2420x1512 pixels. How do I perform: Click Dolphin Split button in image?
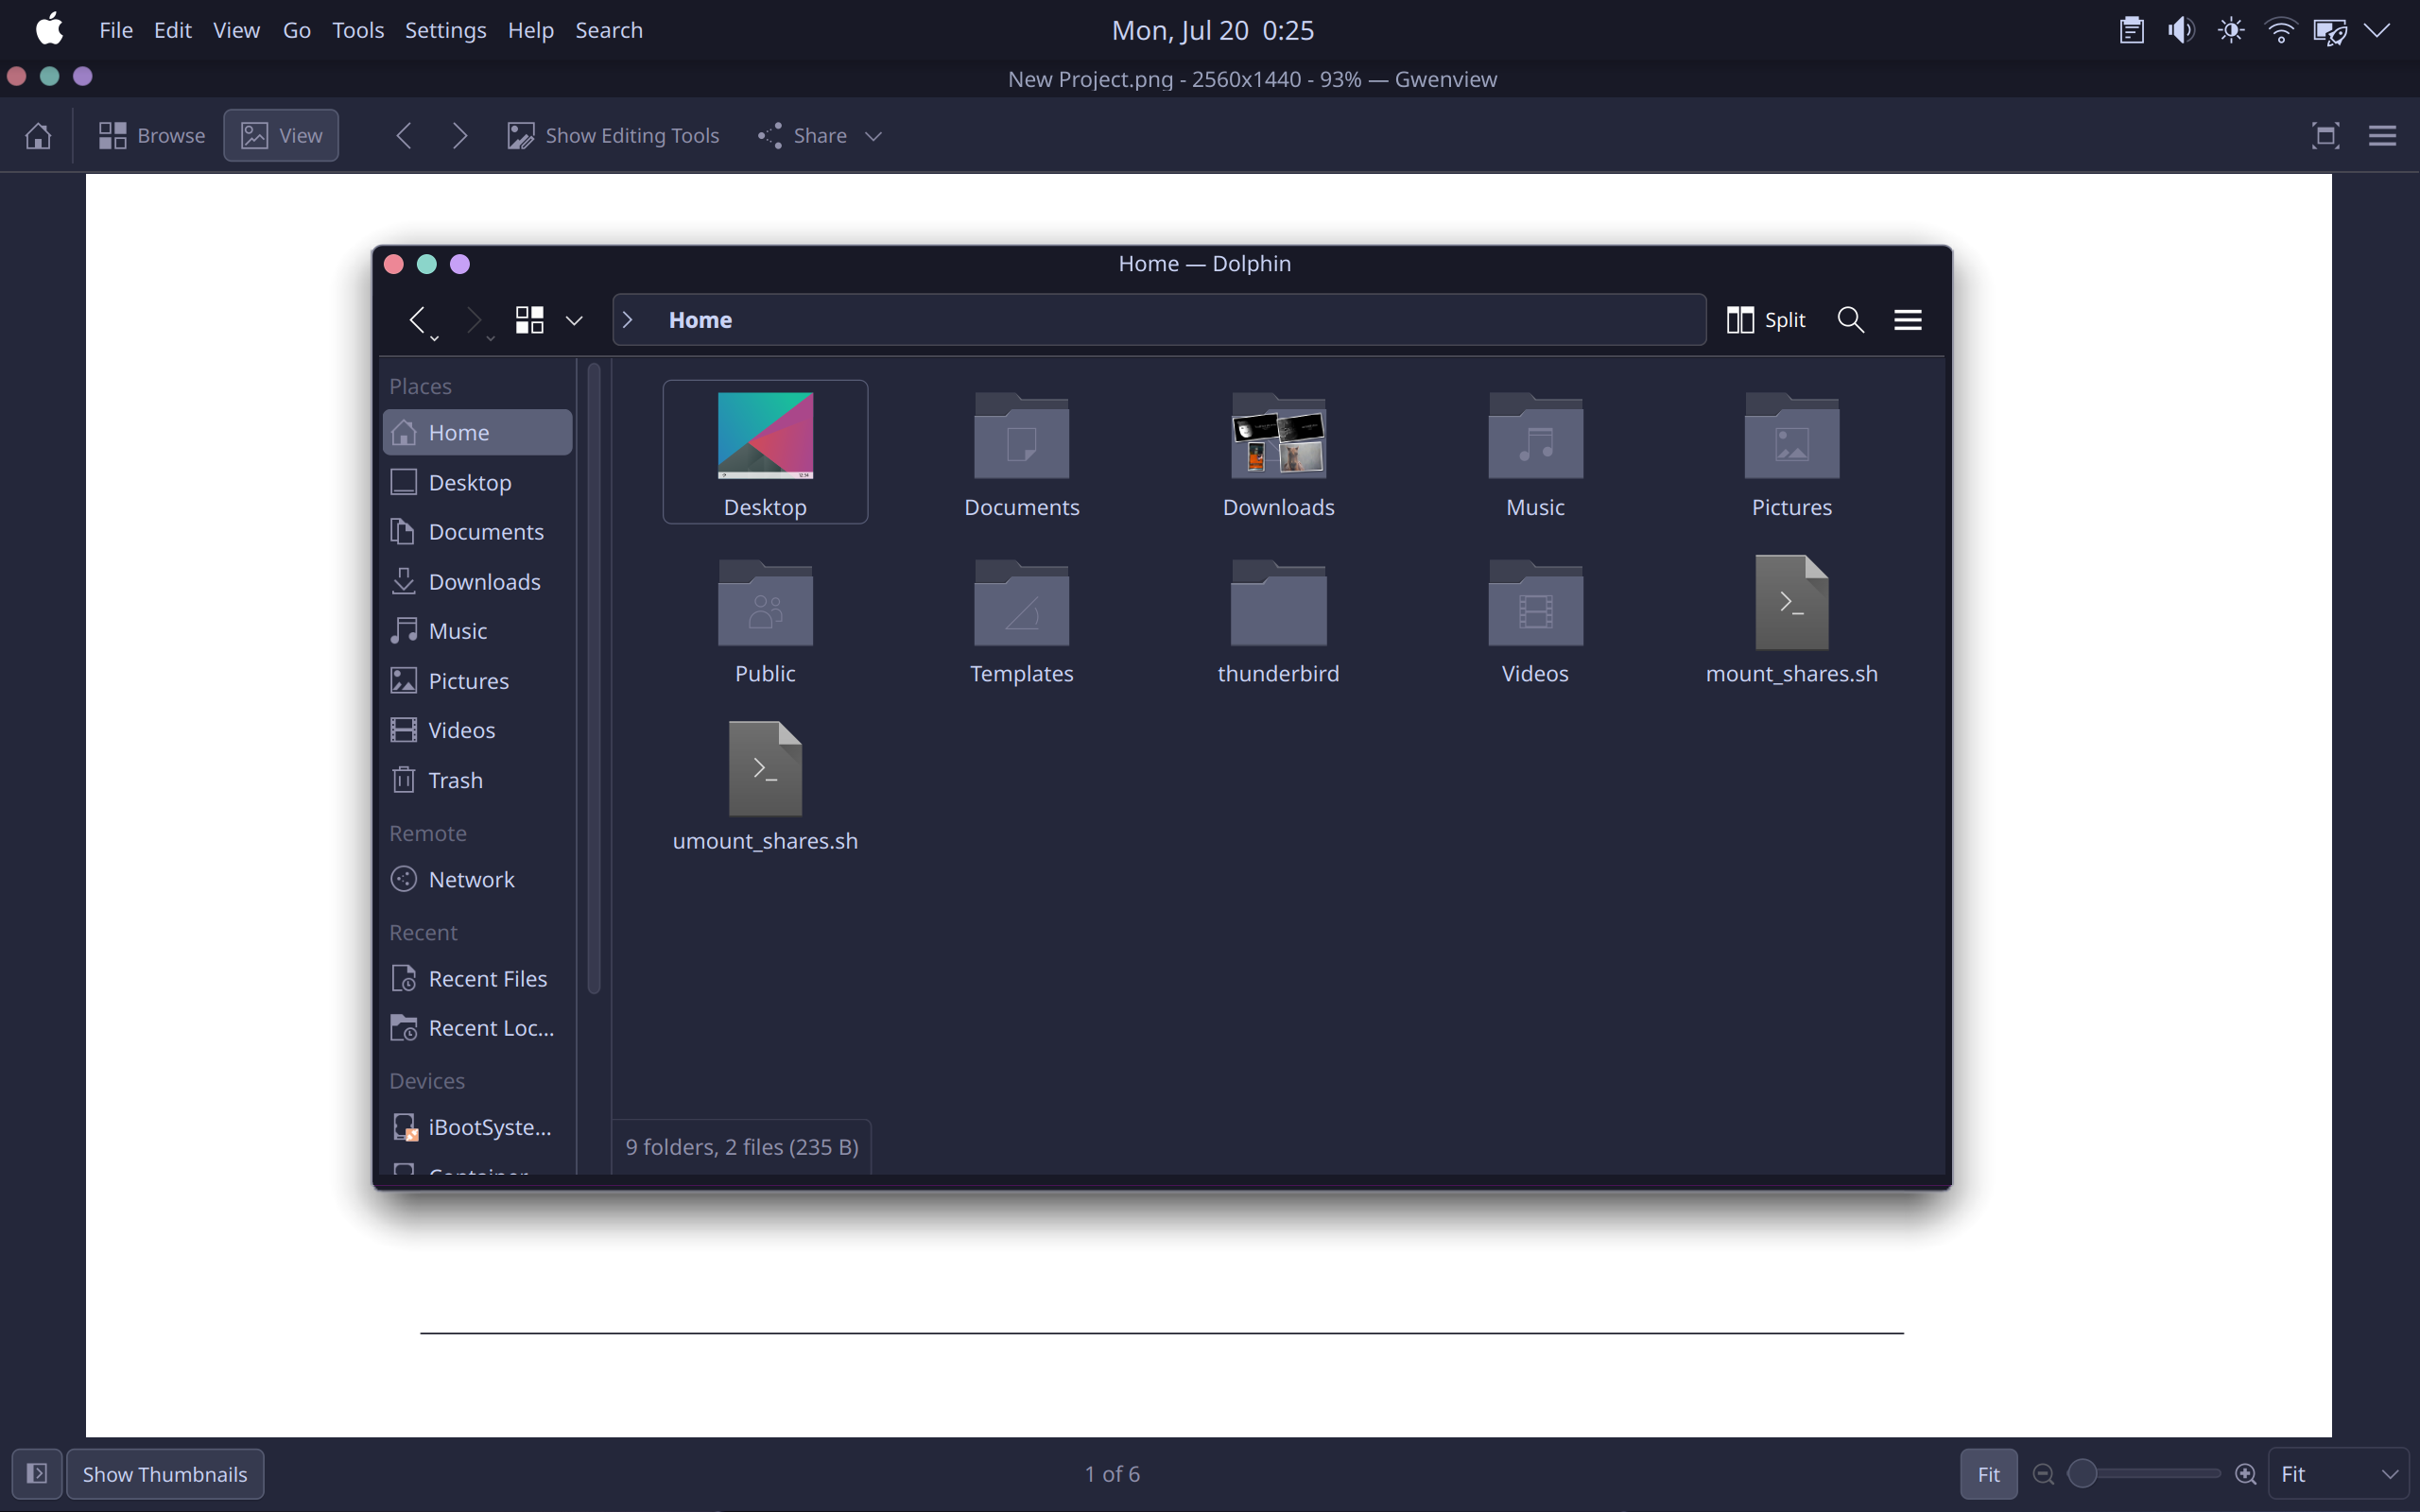pyautogui.click(x=1766, y=320)
